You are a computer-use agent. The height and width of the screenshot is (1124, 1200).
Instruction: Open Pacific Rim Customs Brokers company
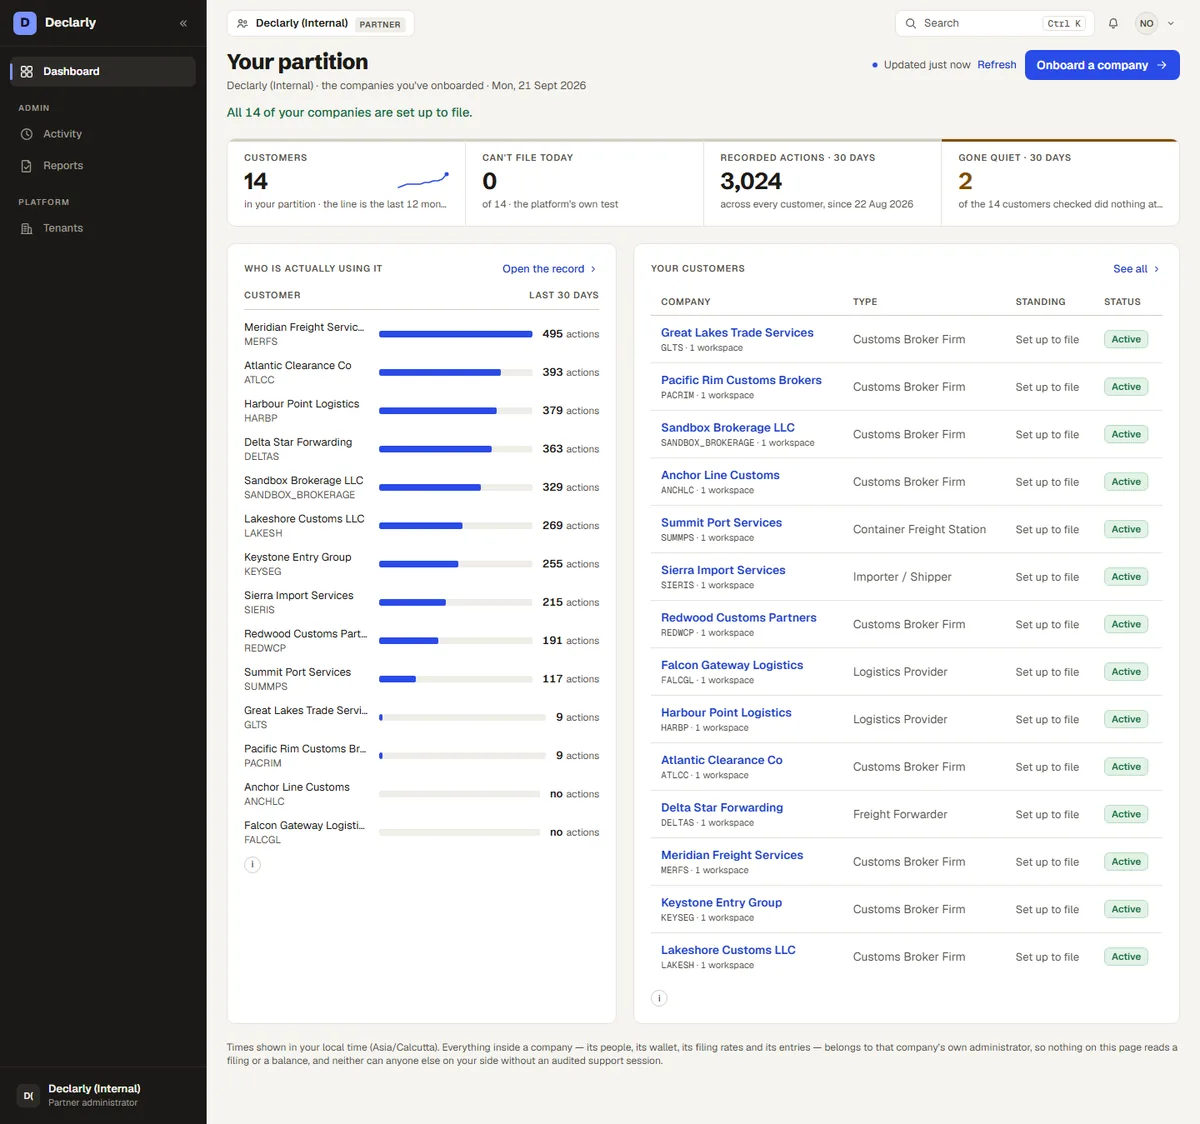click(x=741, y=380)
